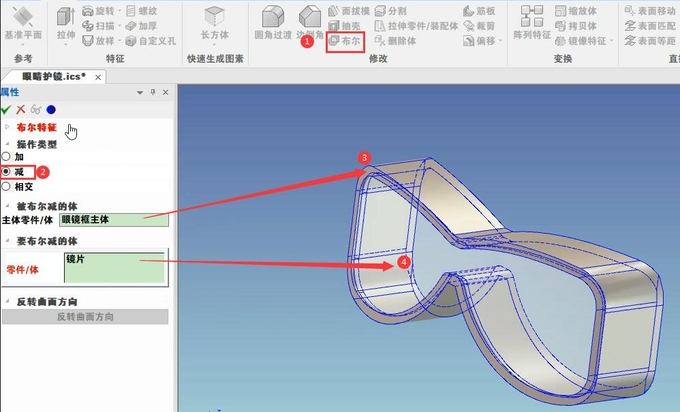Image resolution: width=680 pixels, height=412 pixels.
Task: Click the 抽壳 shell tool
Action: (x=345, y=26)
